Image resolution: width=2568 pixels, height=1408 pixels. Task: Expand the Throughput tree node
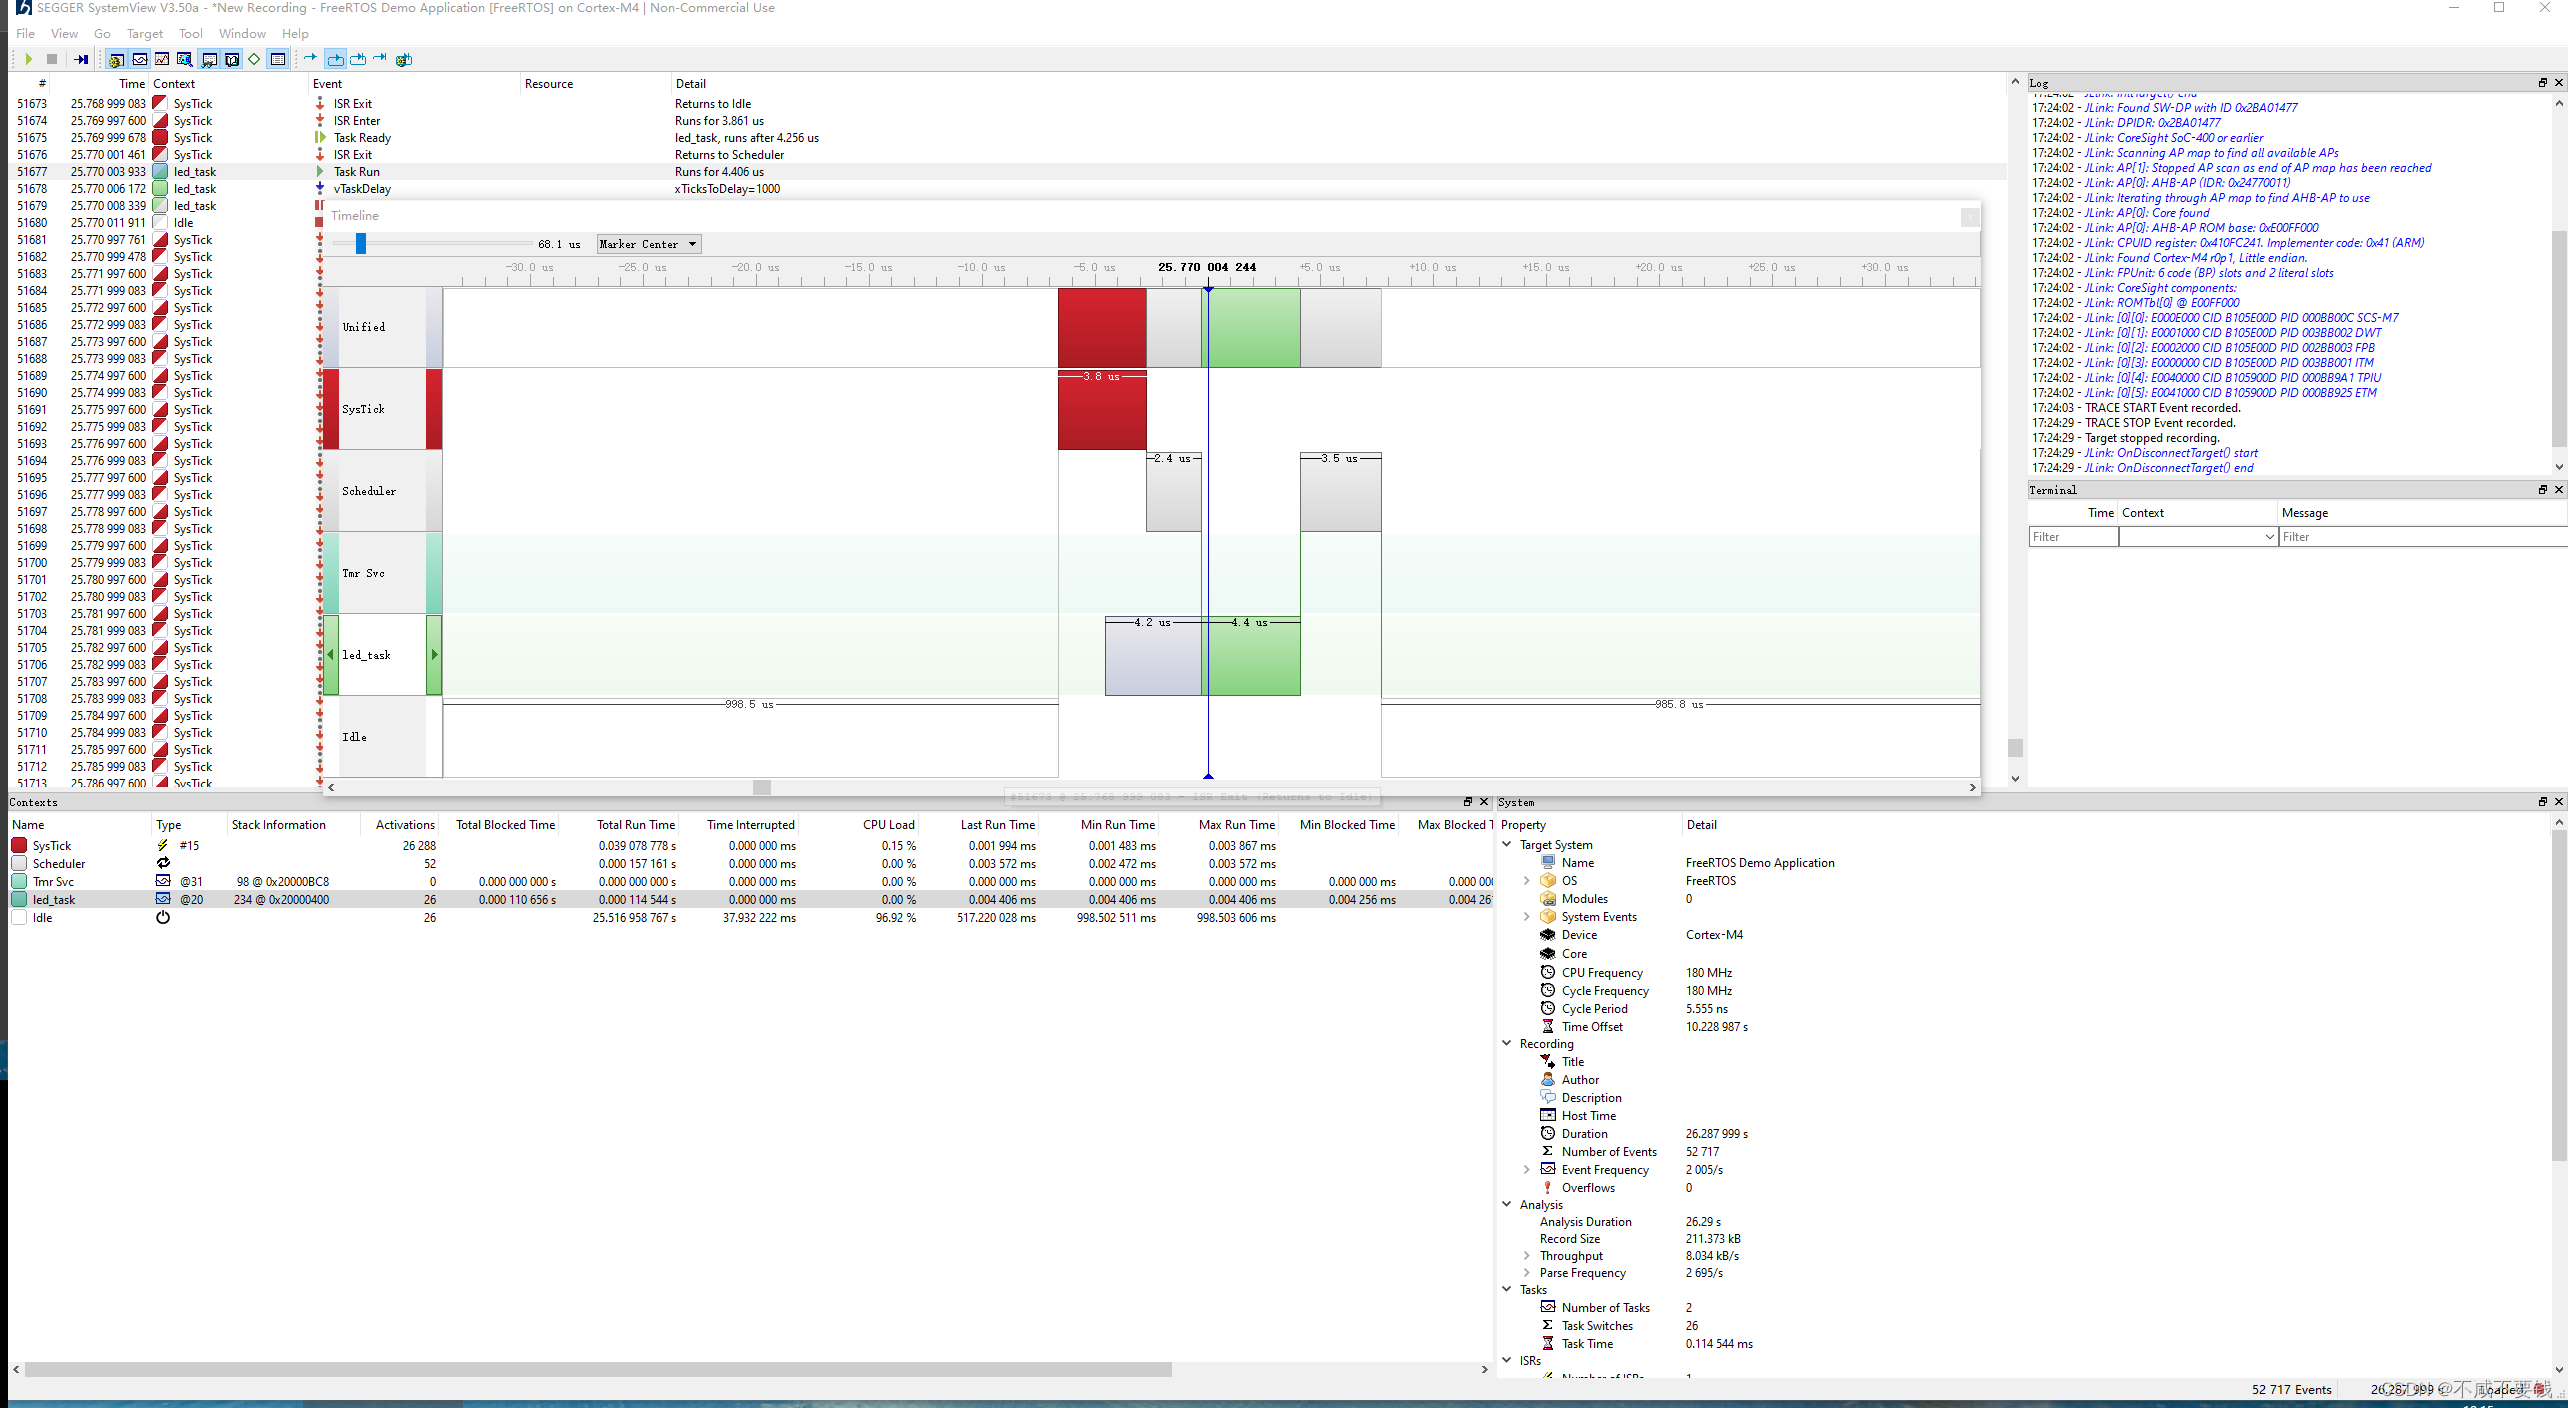click(1527, 1255)
